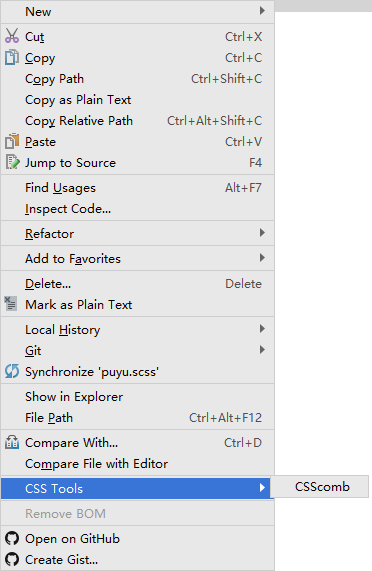Image resolution: width=372 pixels, height=571 pixels.
Task: Click the Synchronize refresh arrows icon
Action: (x=12, y=371)
